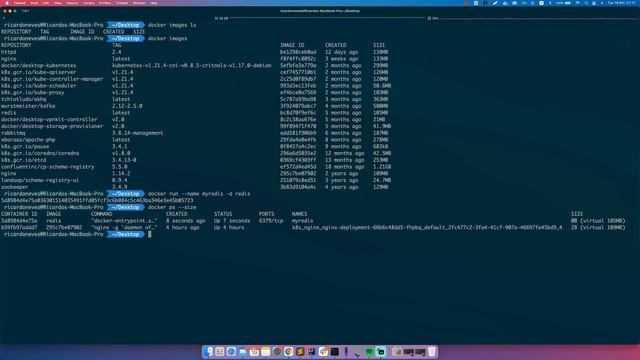Click the 'docker images ls' command text
640x360 pixels.
172,25
